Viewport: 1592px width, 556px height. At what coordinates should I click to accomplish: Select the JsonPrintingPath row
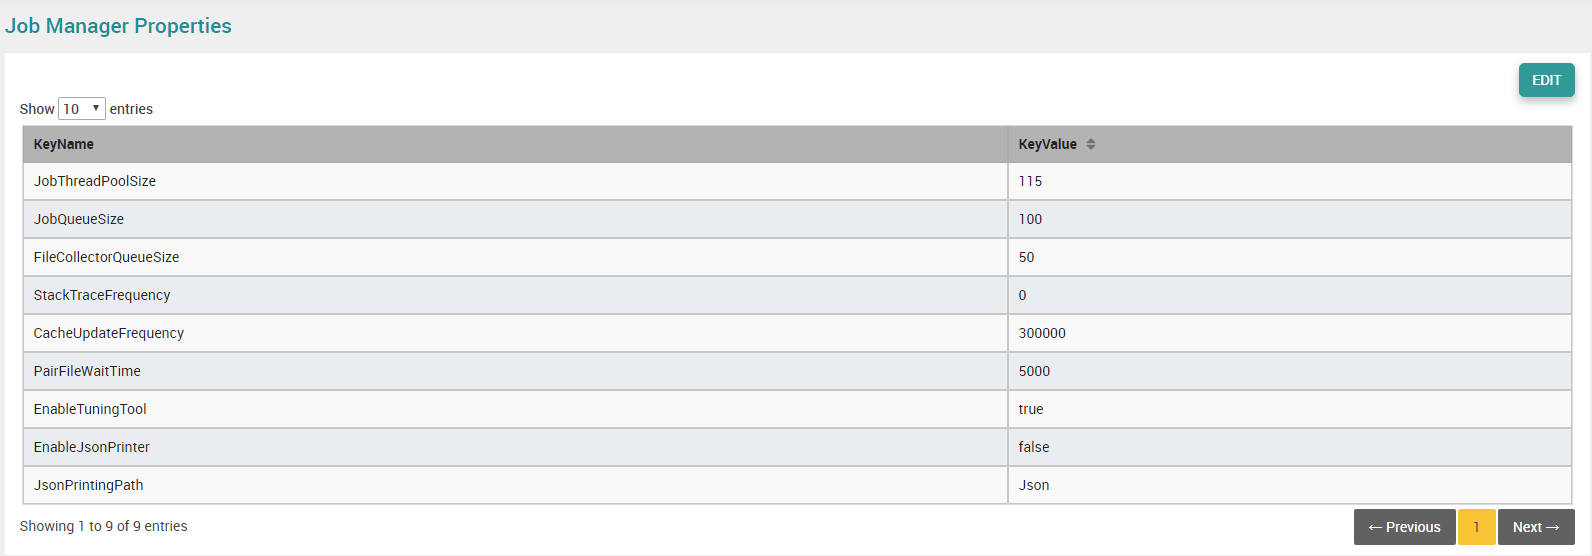click(88, 485)
